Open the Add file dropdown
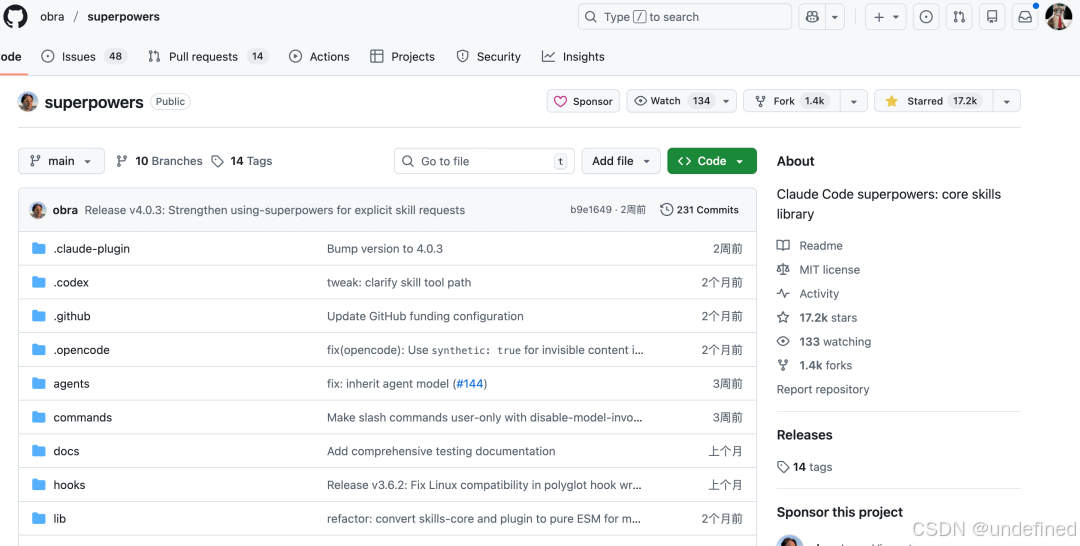Viewport: 1080px width, 546px height. click(x=621, y=161)
